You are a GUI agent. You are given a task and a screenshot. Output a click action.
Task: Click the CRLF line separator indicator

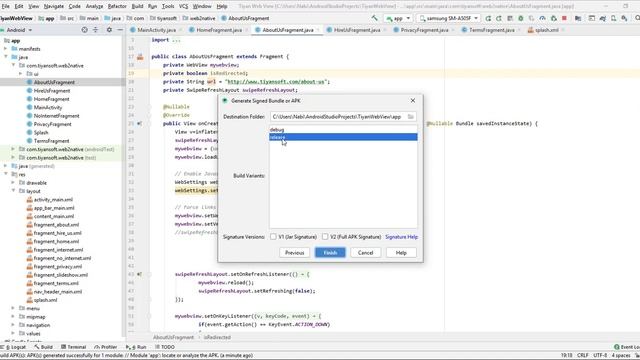coord(582,356)
